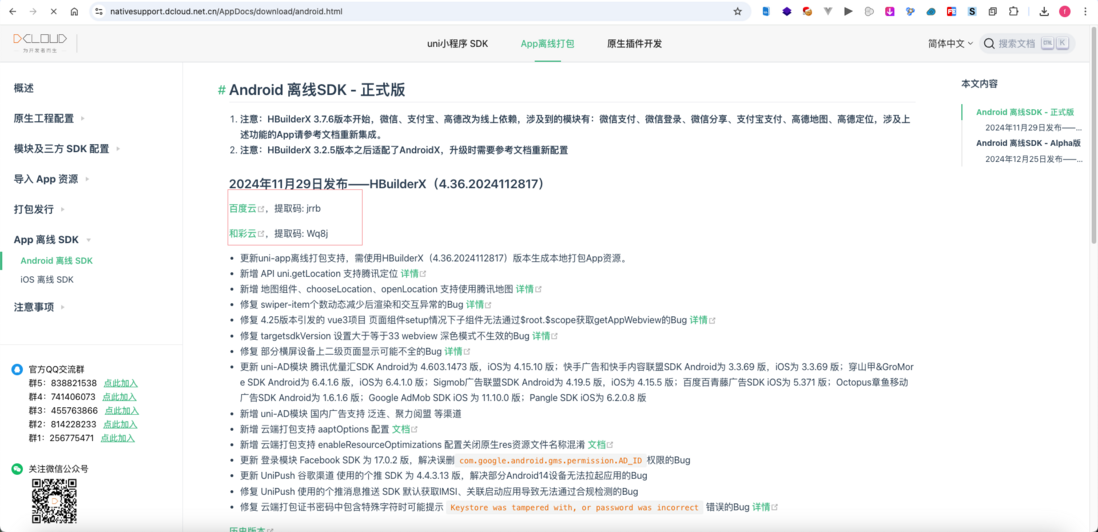Open 详情 link for getAppWebview Bug

click(702, 320)
